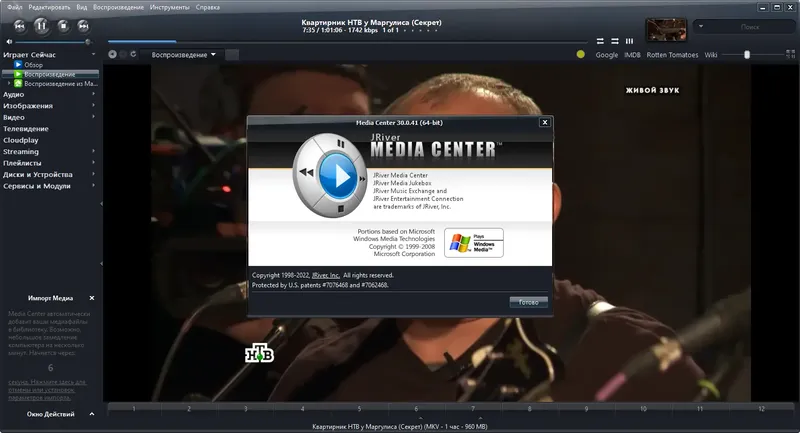Toggle the shuffle mode icon
800x433 pixels.
(615, 41)
